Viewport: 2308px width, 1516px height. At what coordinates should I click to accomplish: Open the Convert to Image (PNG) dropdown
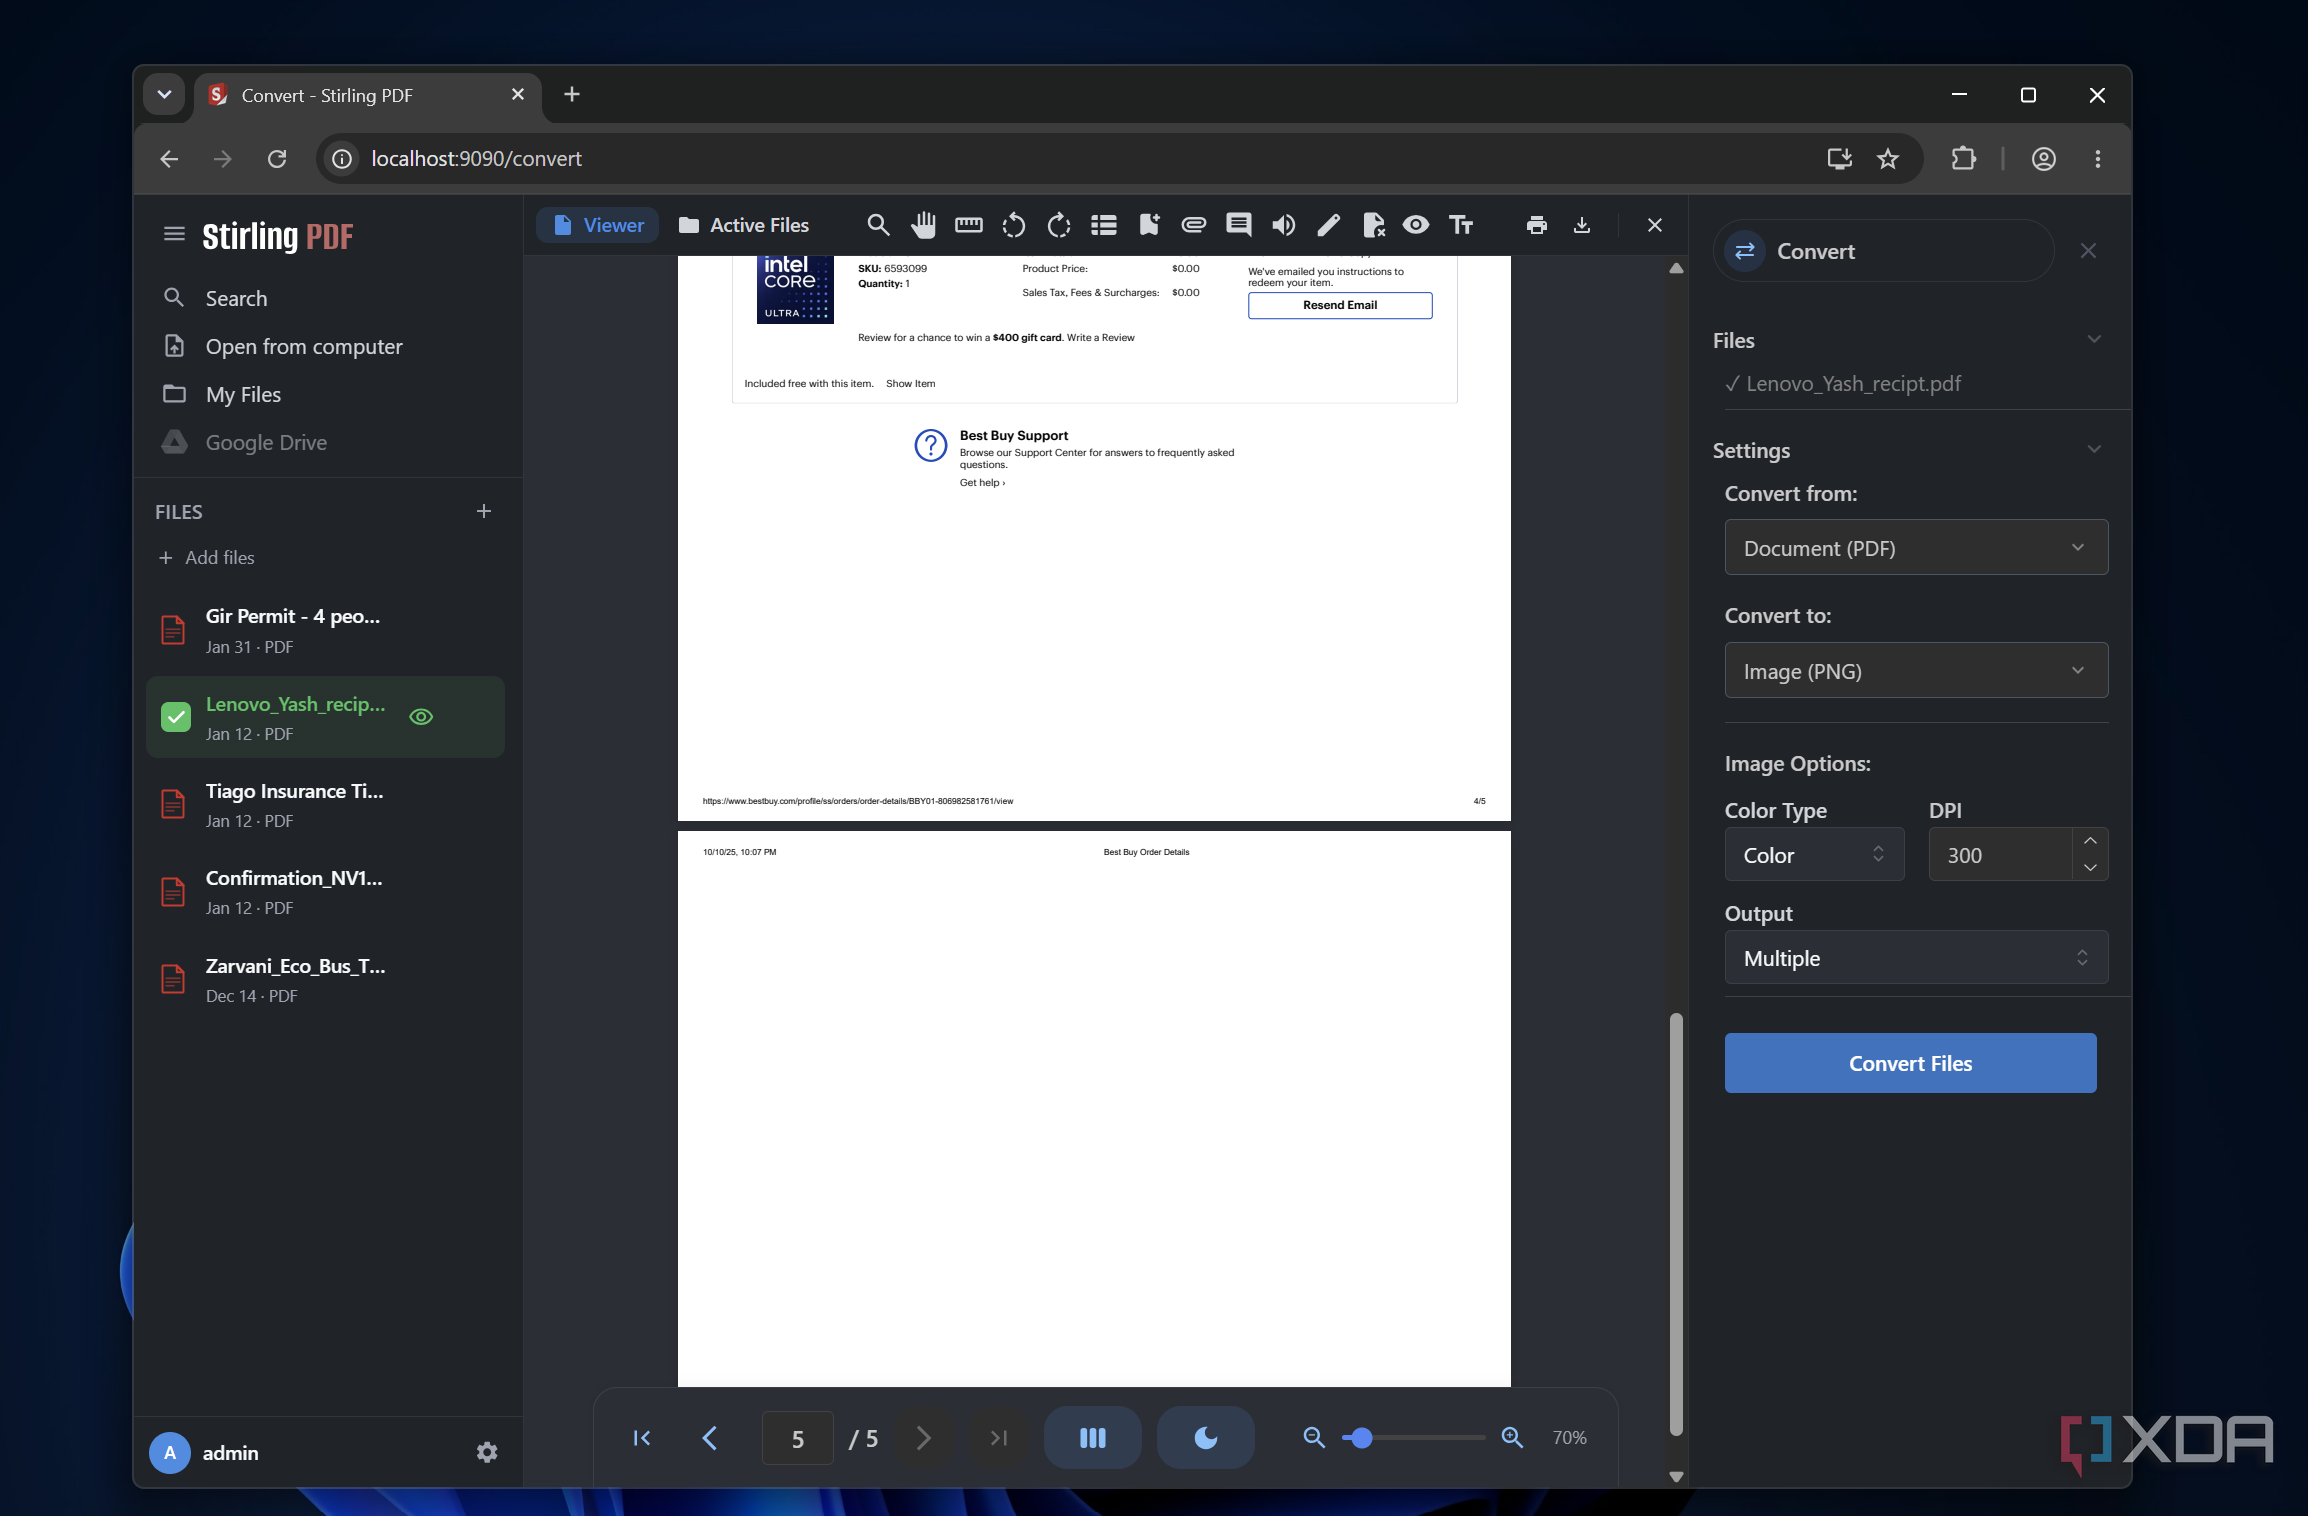tap(1916, 670)
